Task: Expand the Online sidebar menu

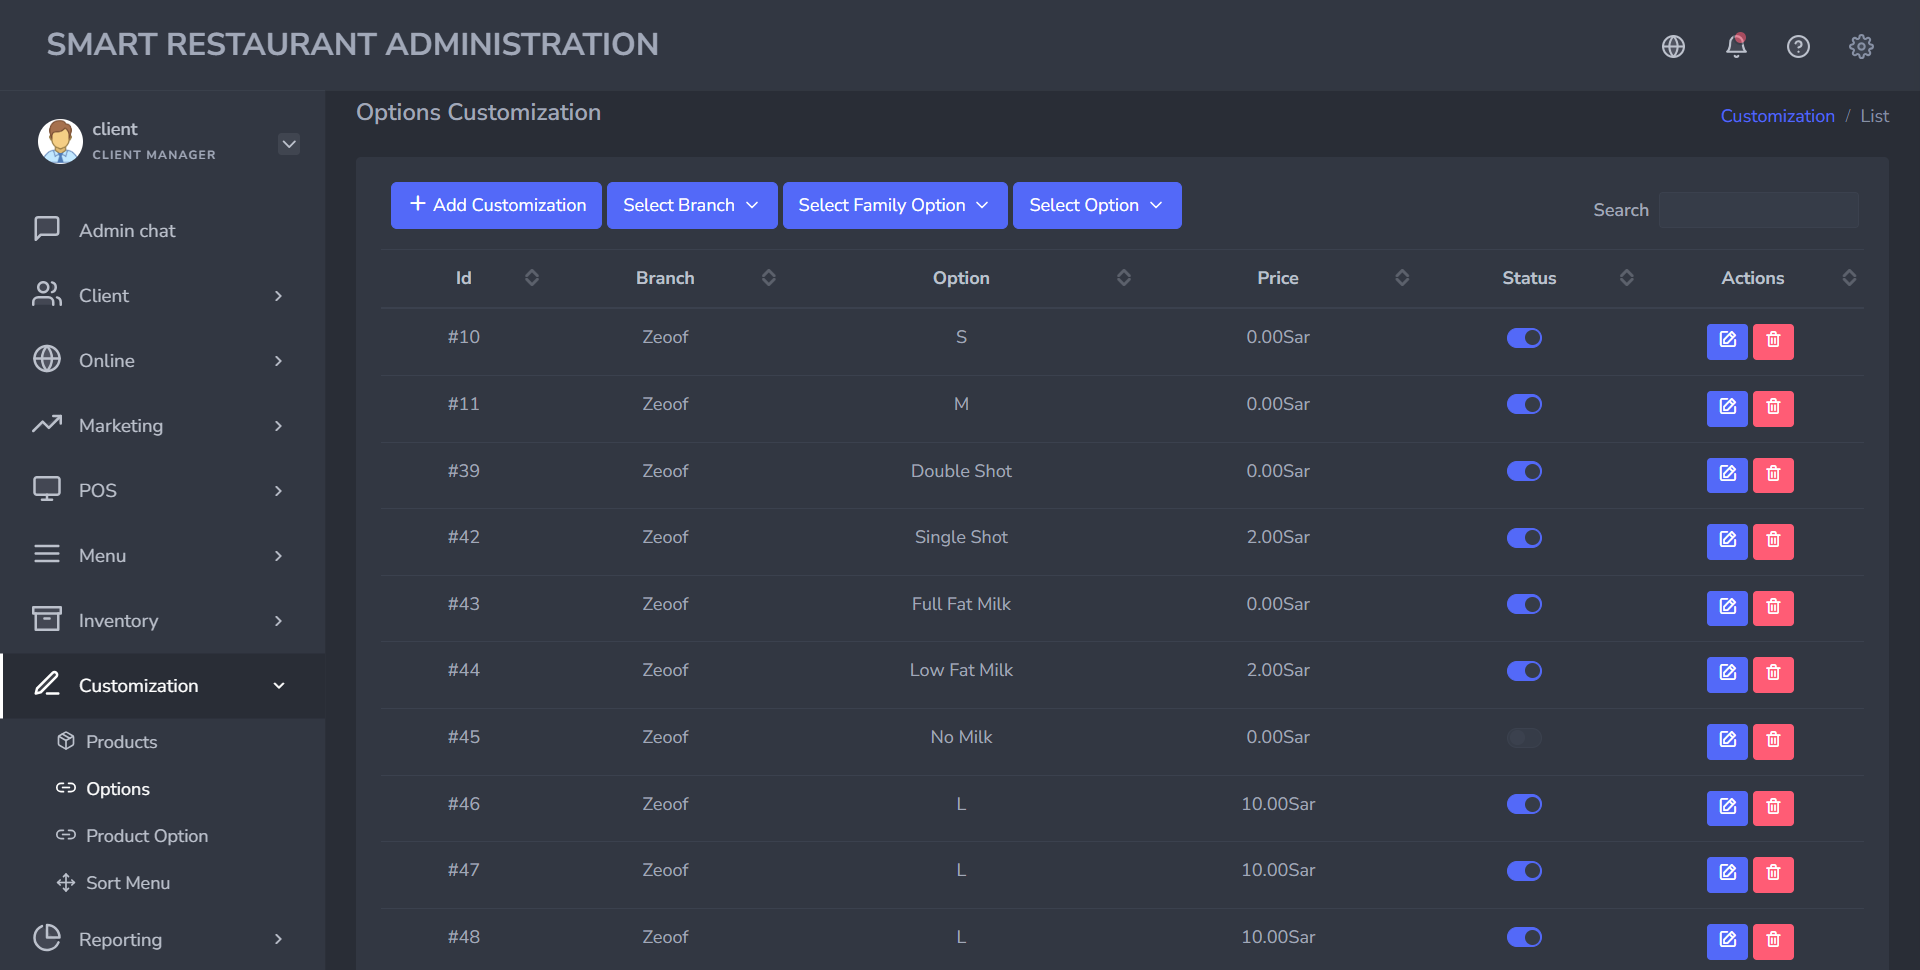Action: 162,361
